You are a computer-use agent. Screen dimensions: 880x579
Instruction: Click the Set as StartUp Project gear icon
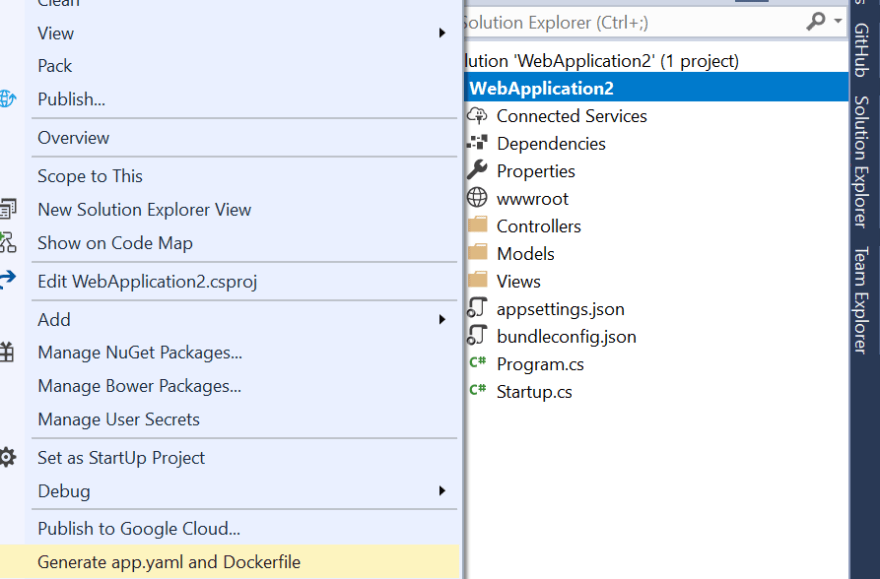pyautogui.click(x=7, y=458)
